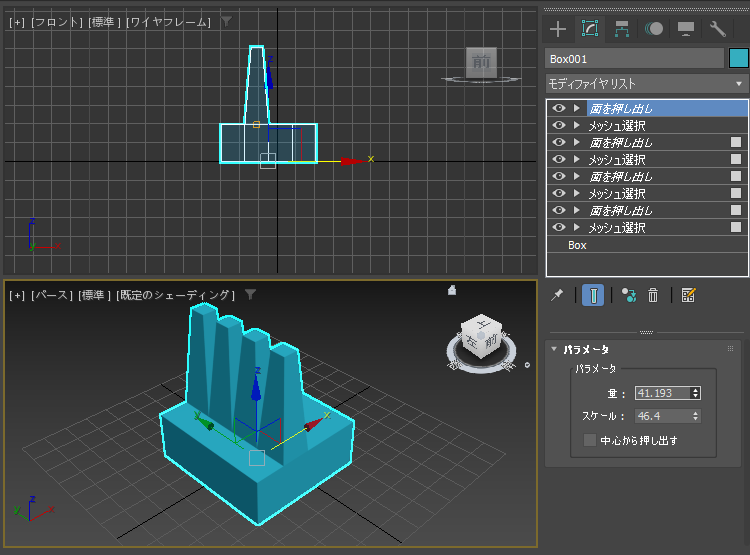Viewport: 750px width, 555px height.
Task: Click the parameters rollout grip handle icon
Action: 730,349
